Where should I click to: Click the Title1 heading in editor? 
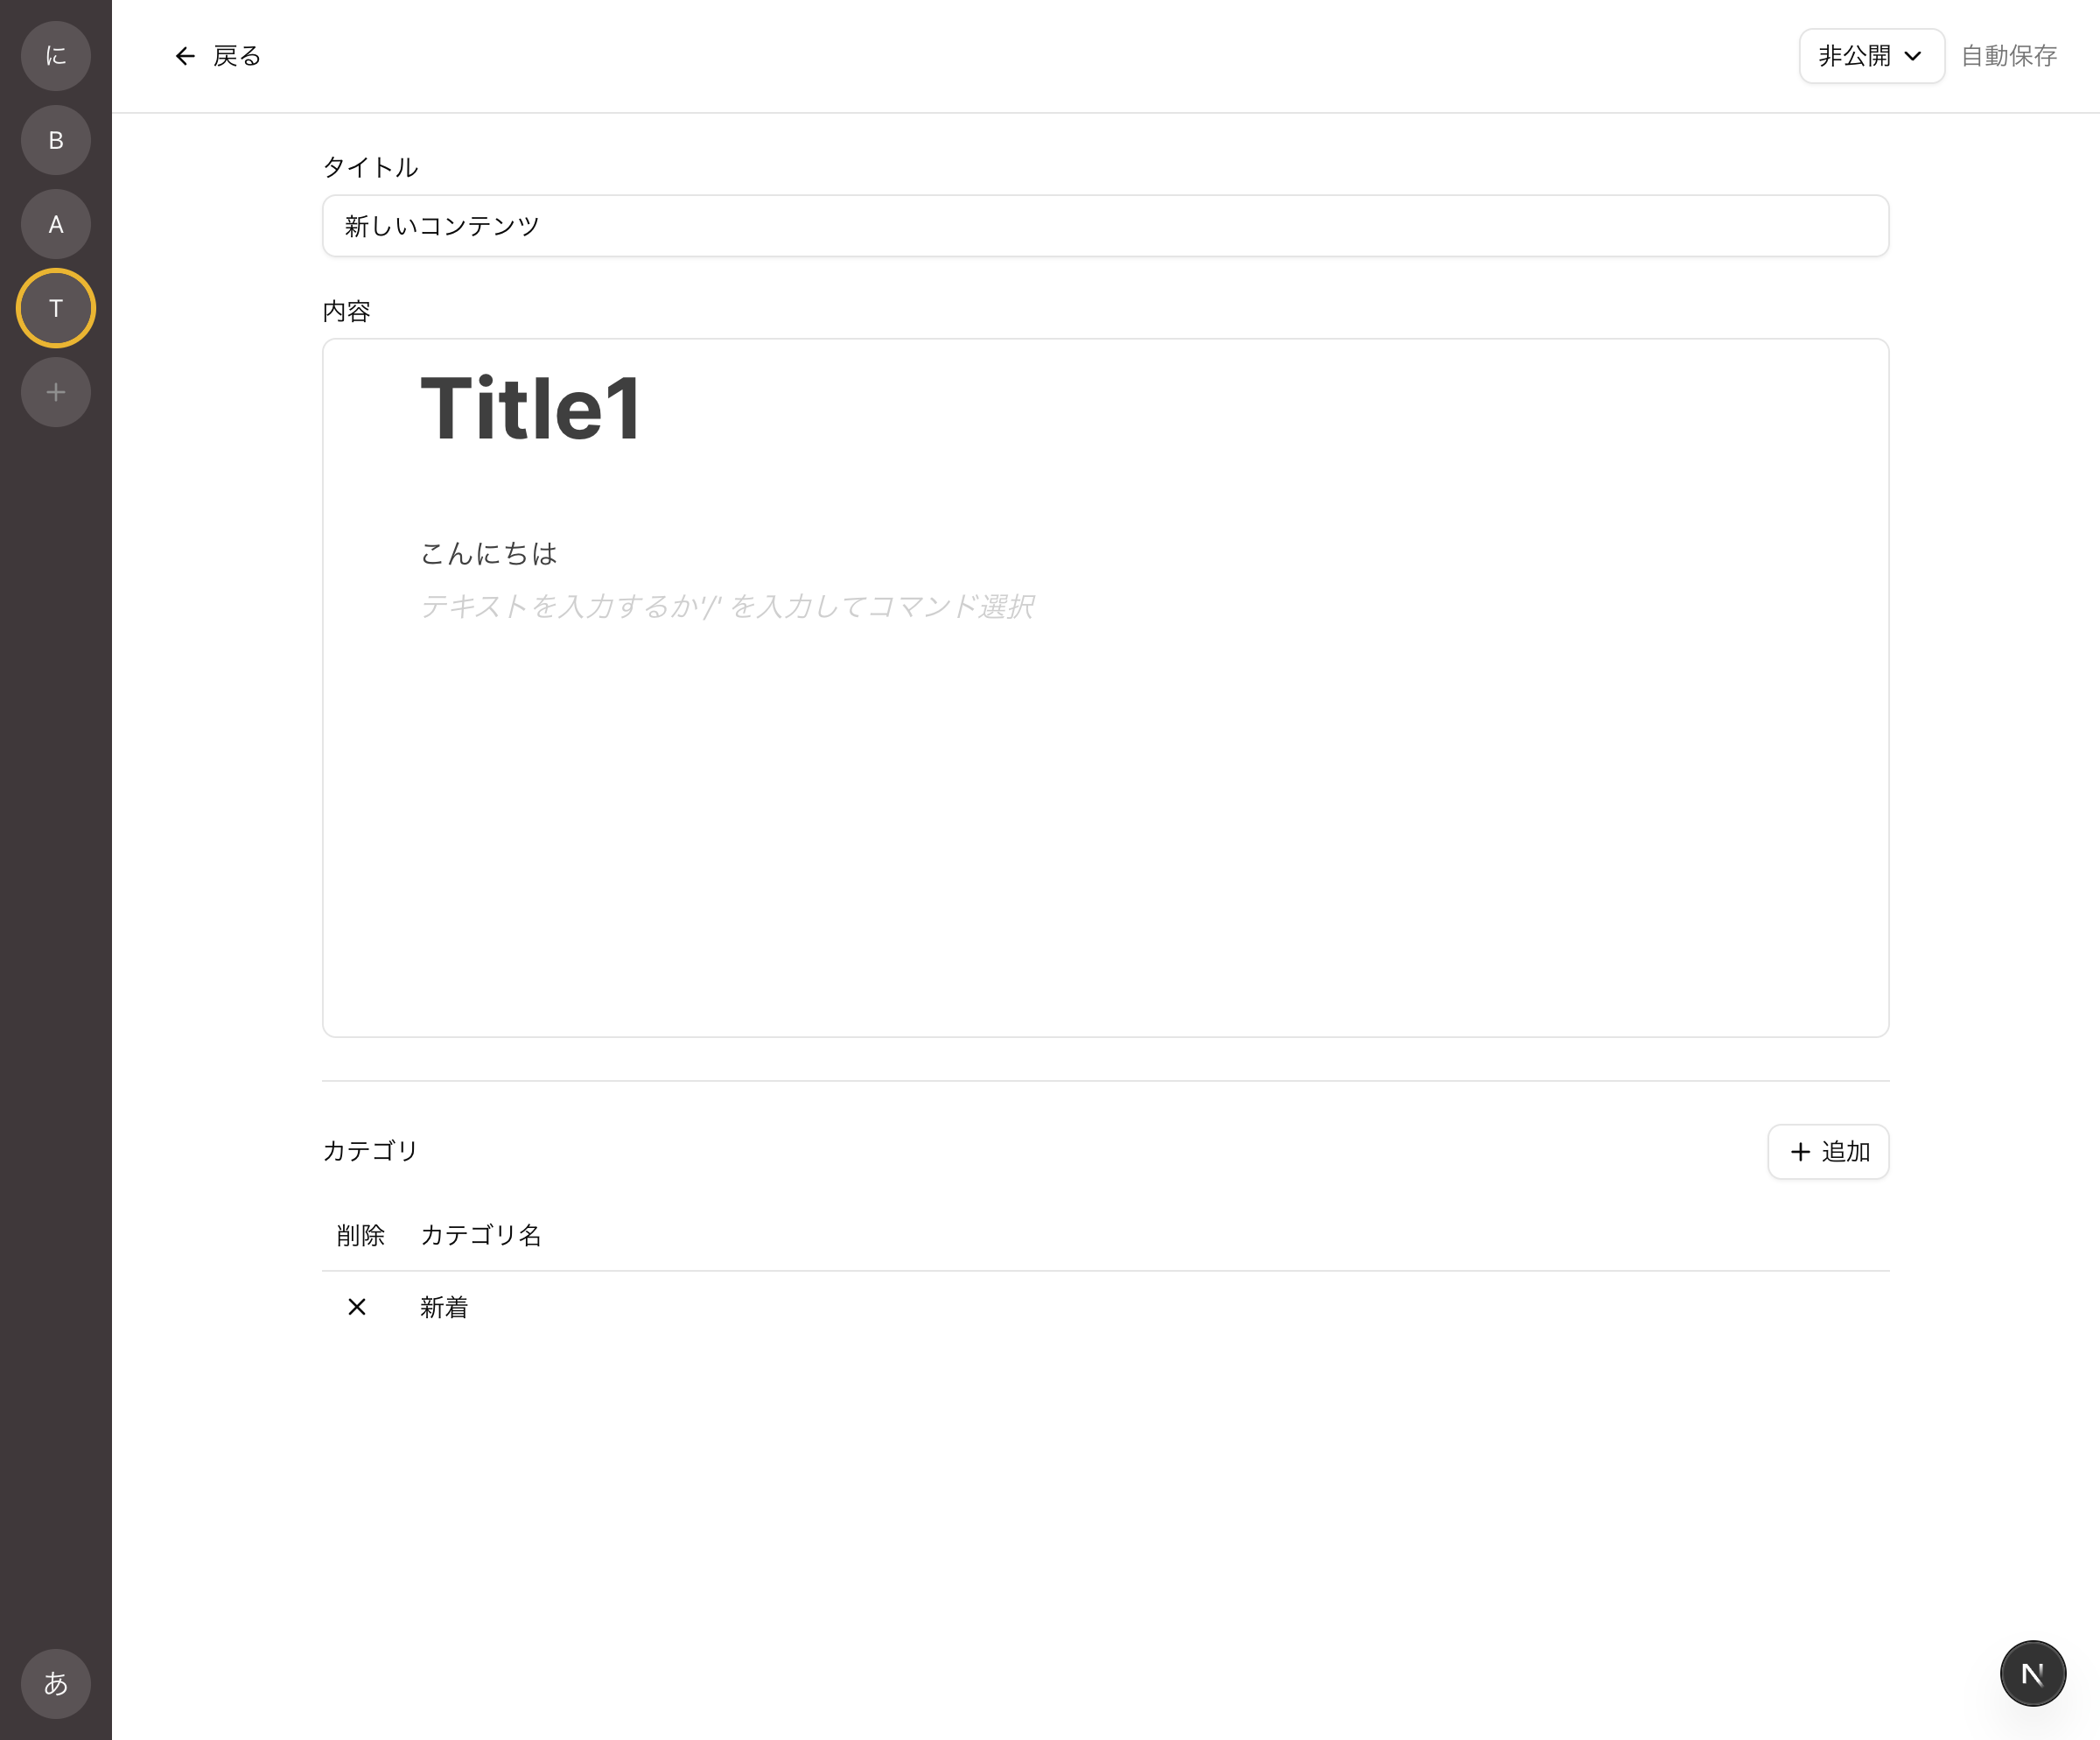[530, 408]
